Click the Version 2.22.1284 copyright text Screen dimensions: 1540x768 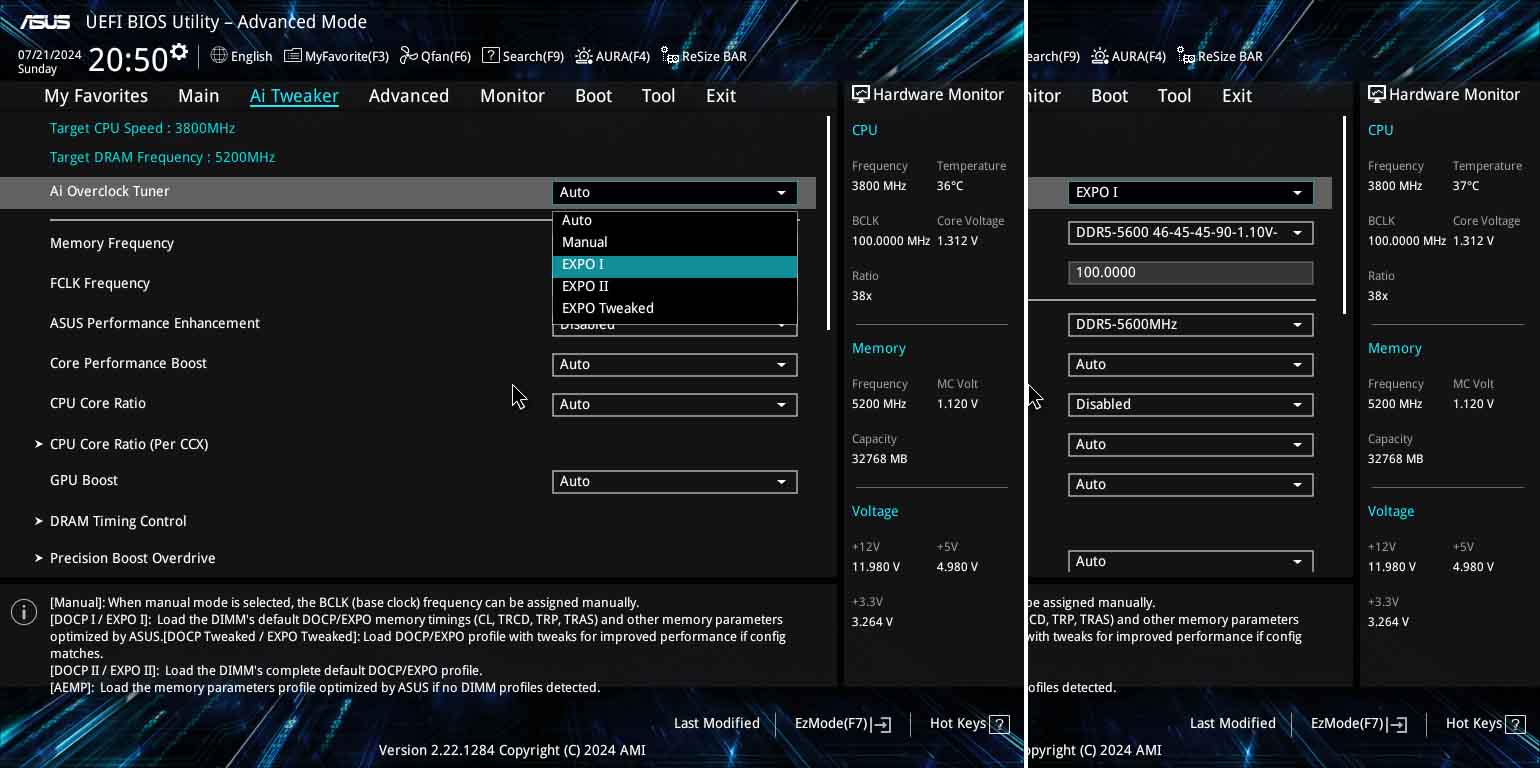tap(512, 750)
